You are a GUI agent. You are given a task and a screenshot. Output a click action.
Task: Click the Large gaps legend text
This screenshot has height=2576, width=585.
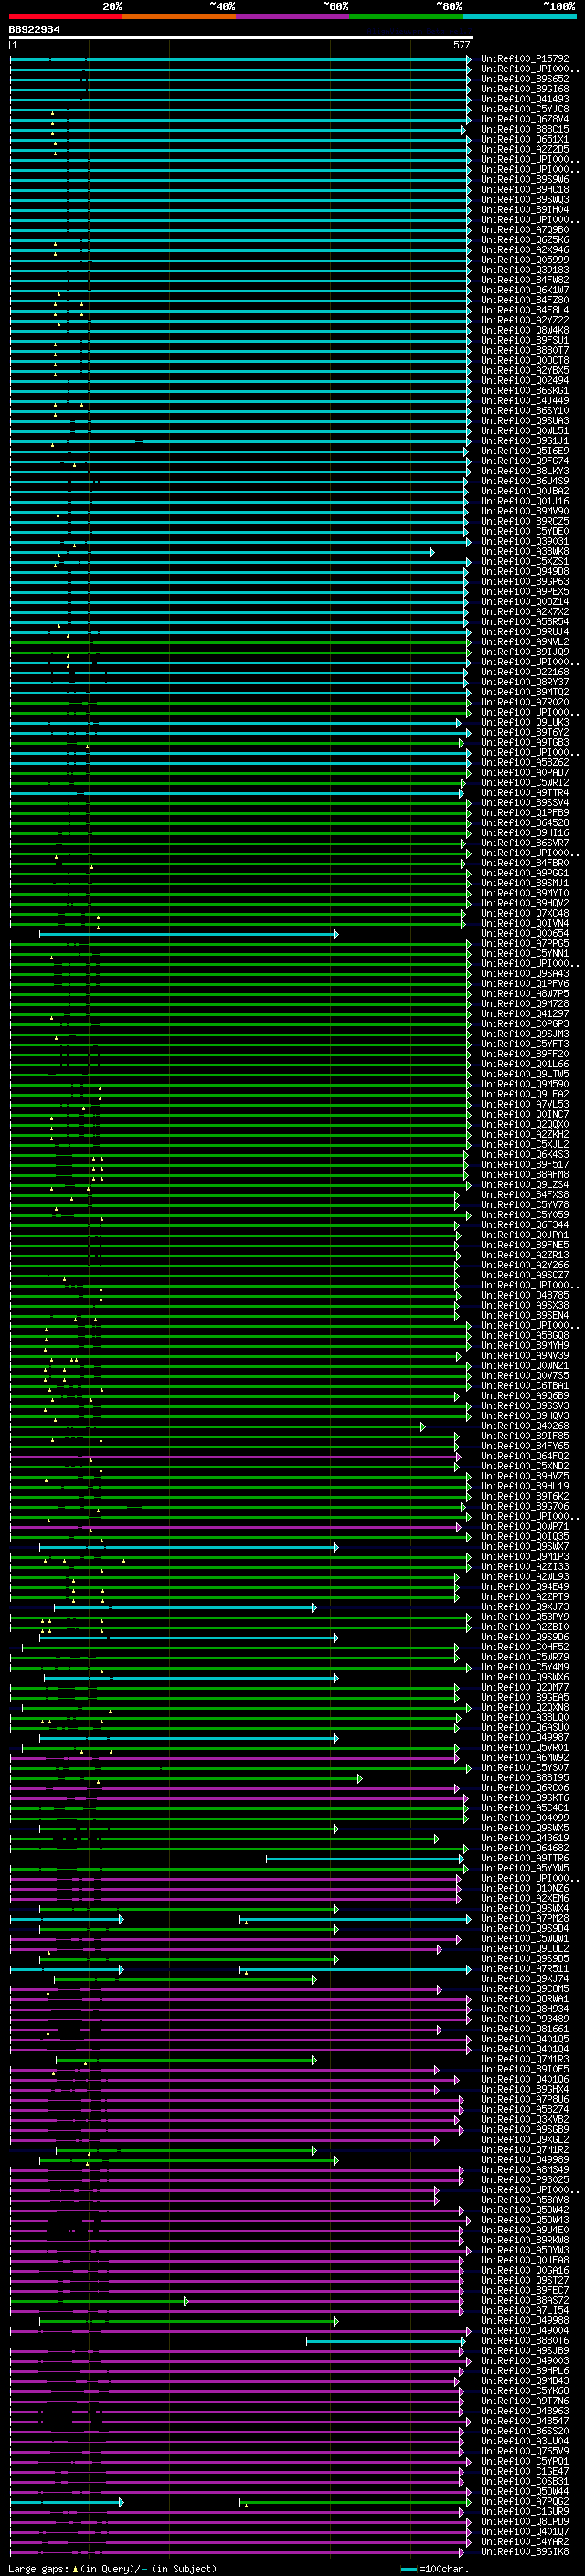pyautogui.click(x=112, y=2568)
